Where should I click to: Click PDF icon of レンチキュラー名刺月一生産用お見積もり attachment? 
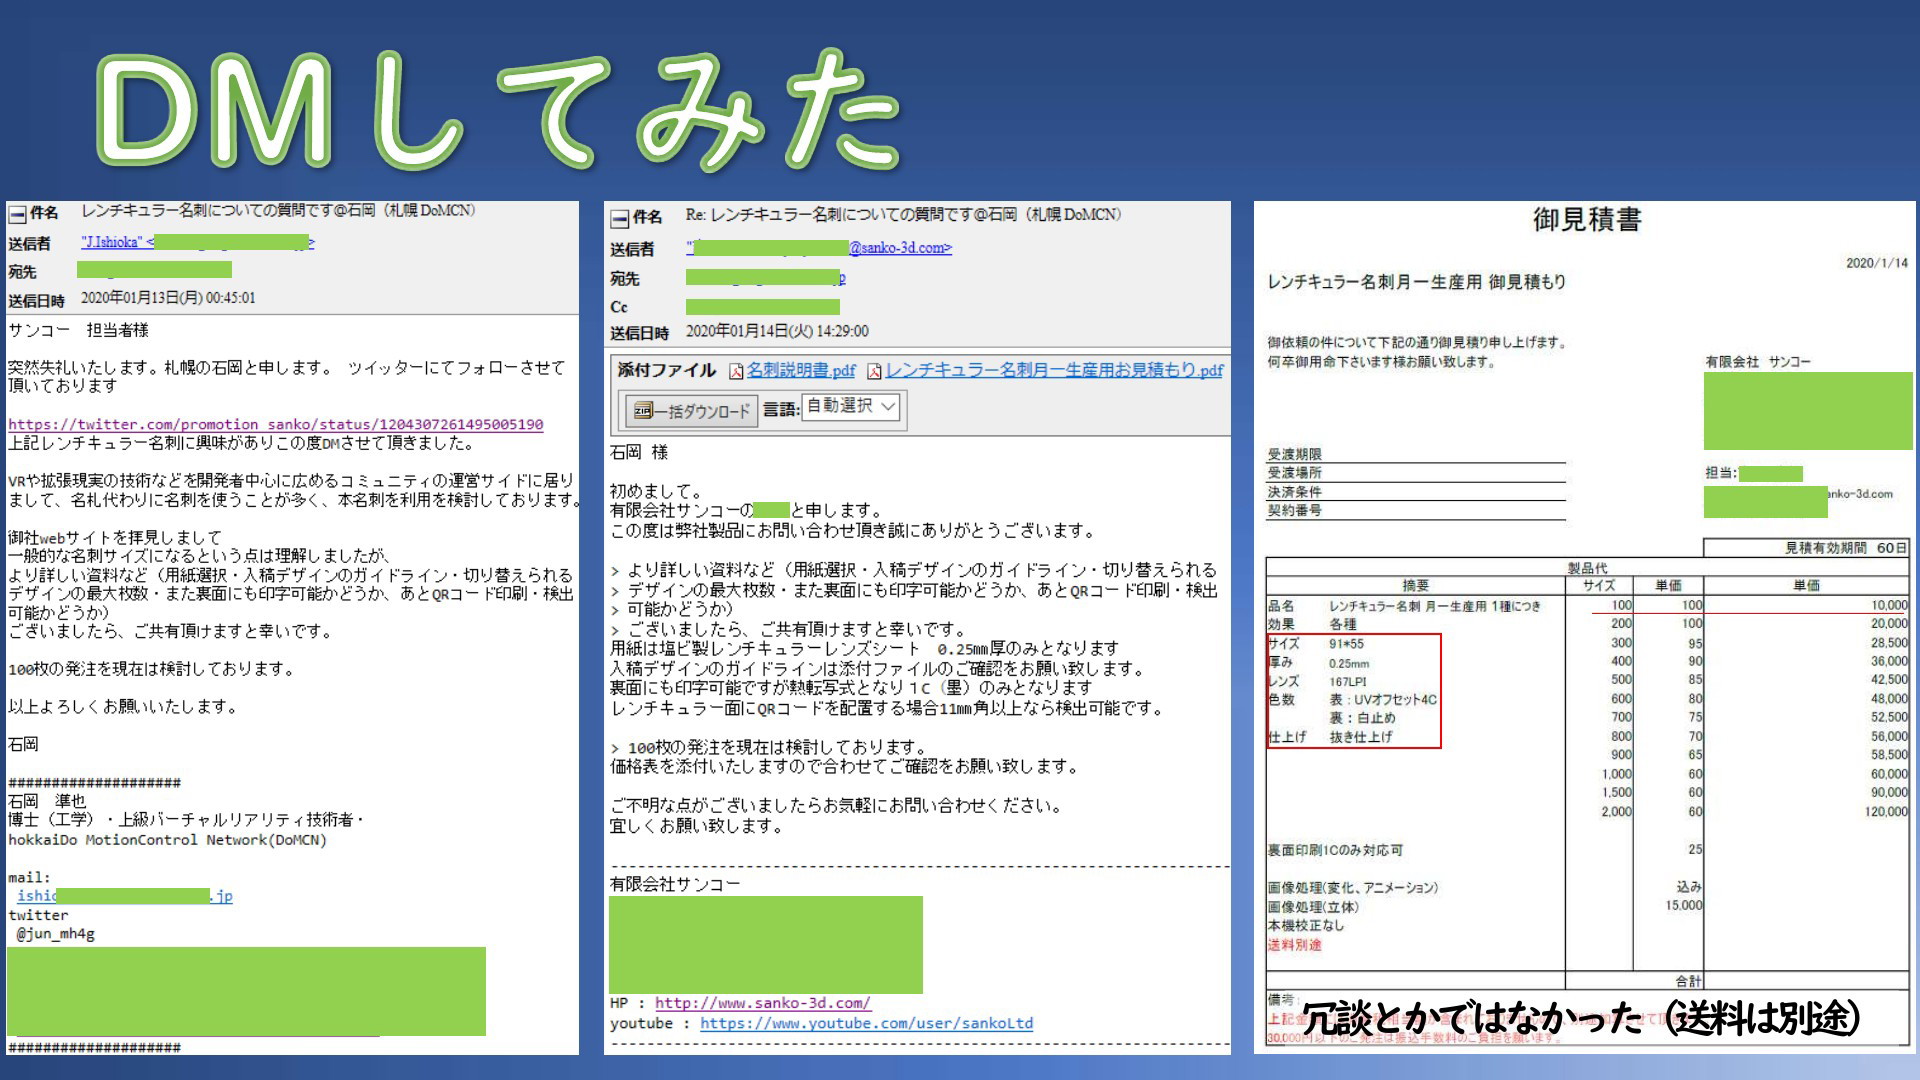point(874,372)
